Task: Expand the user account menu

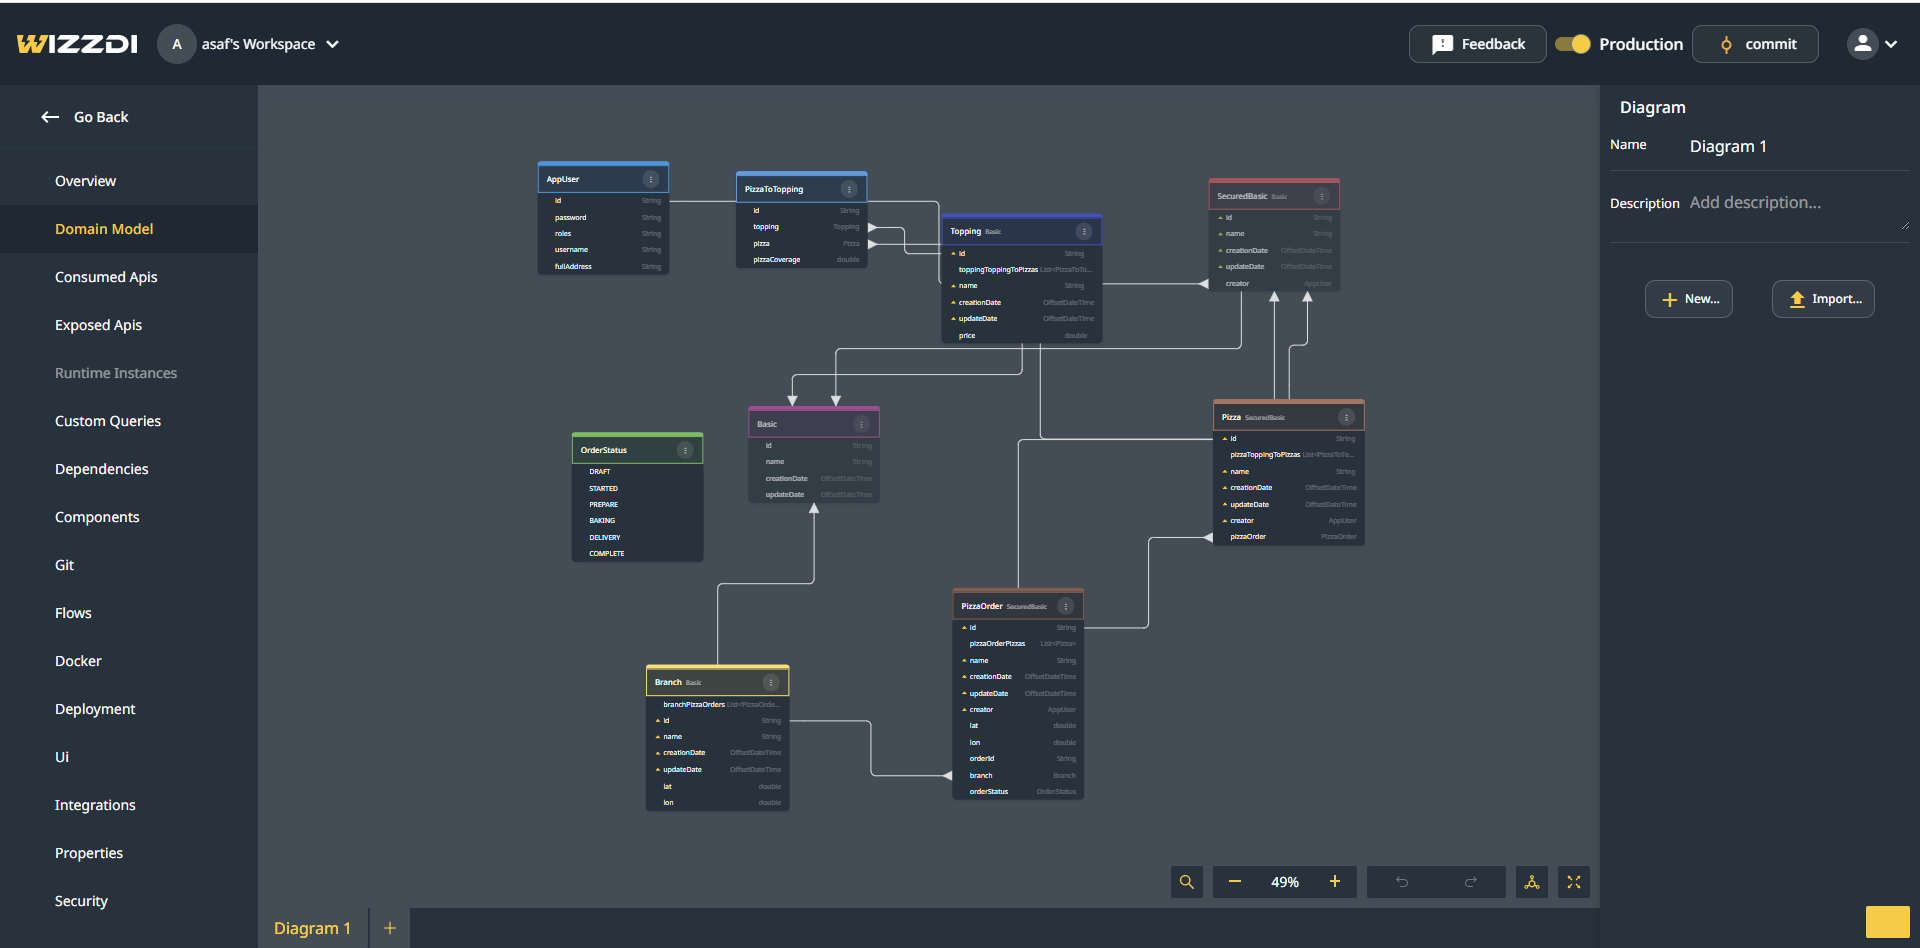Action: point(1872,44)
